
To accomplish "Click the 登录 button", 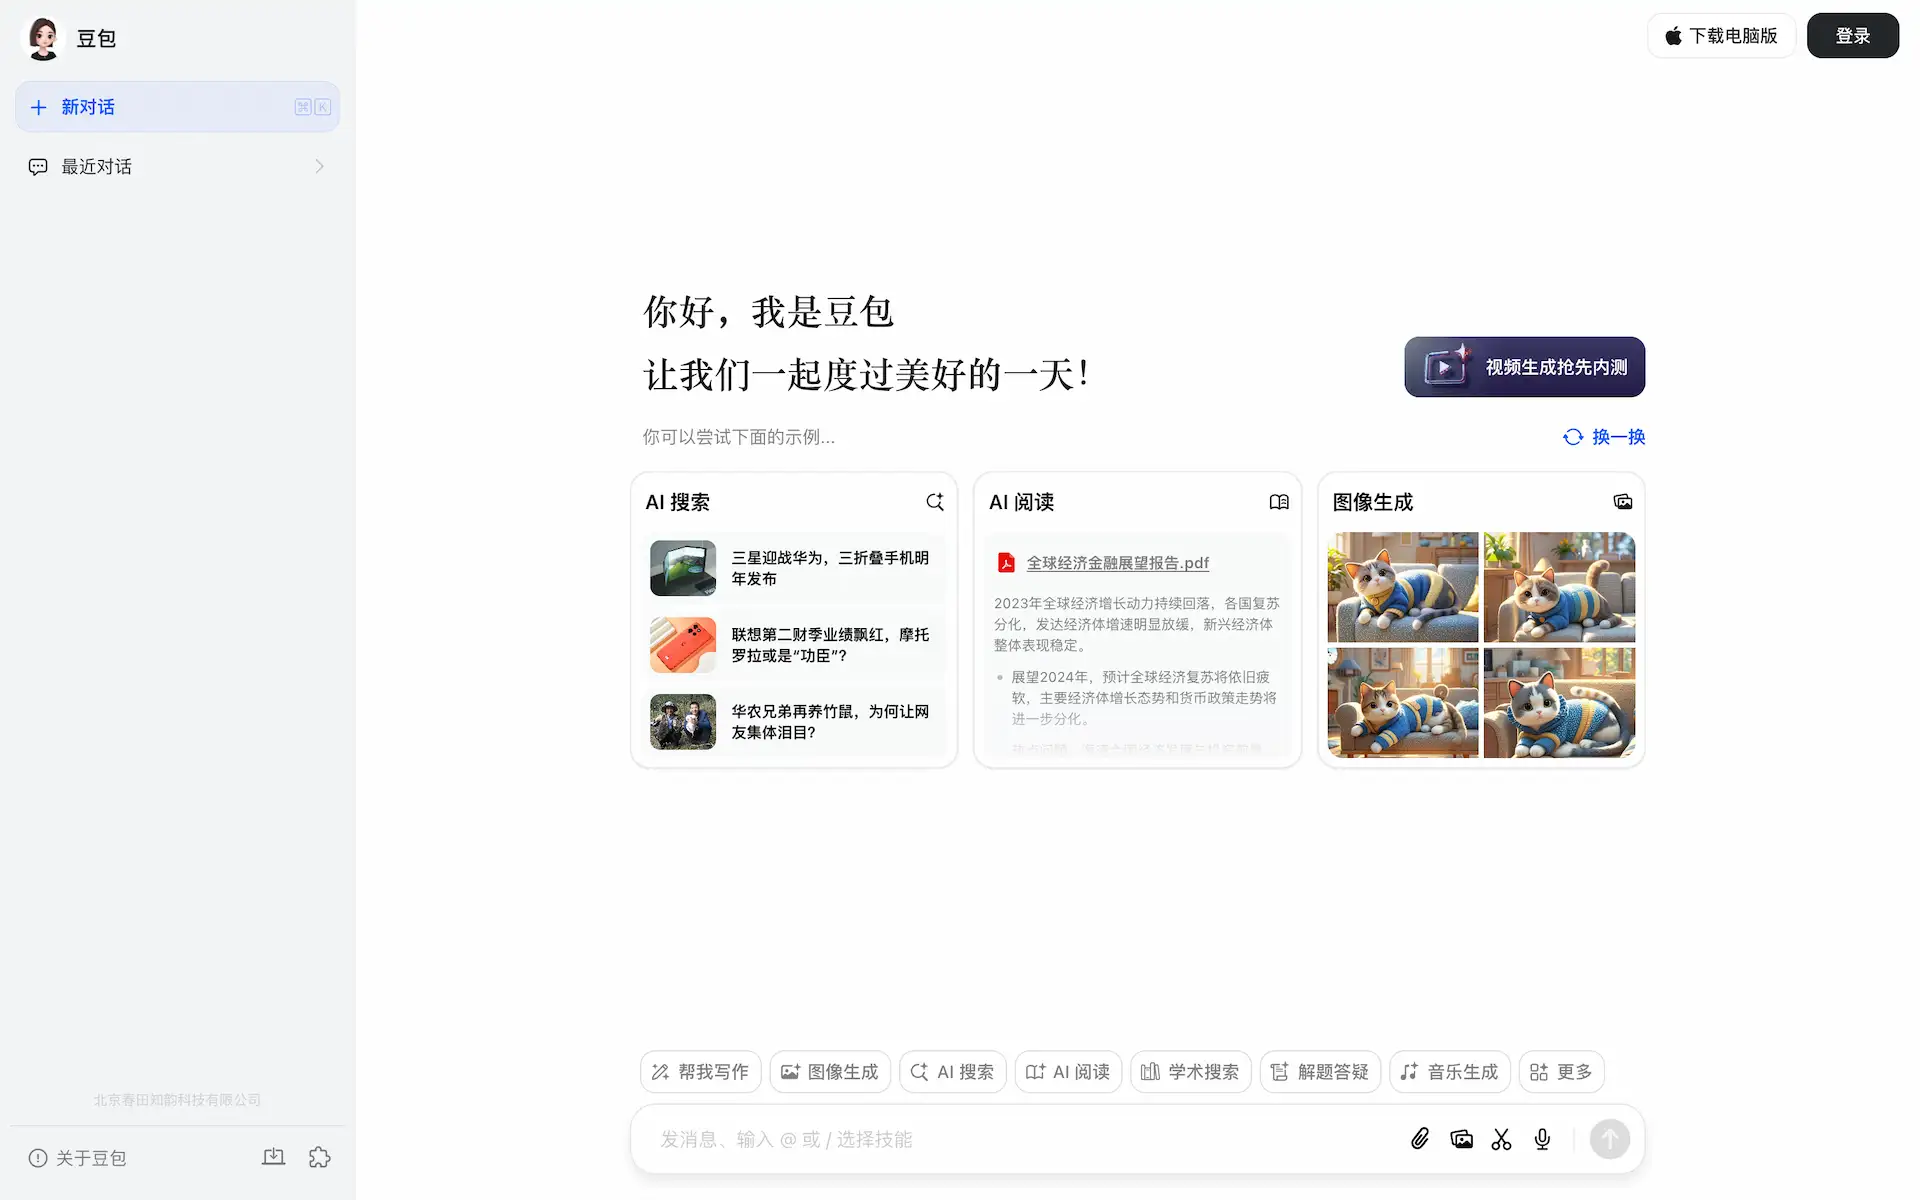I will (x=1853, y=35).
